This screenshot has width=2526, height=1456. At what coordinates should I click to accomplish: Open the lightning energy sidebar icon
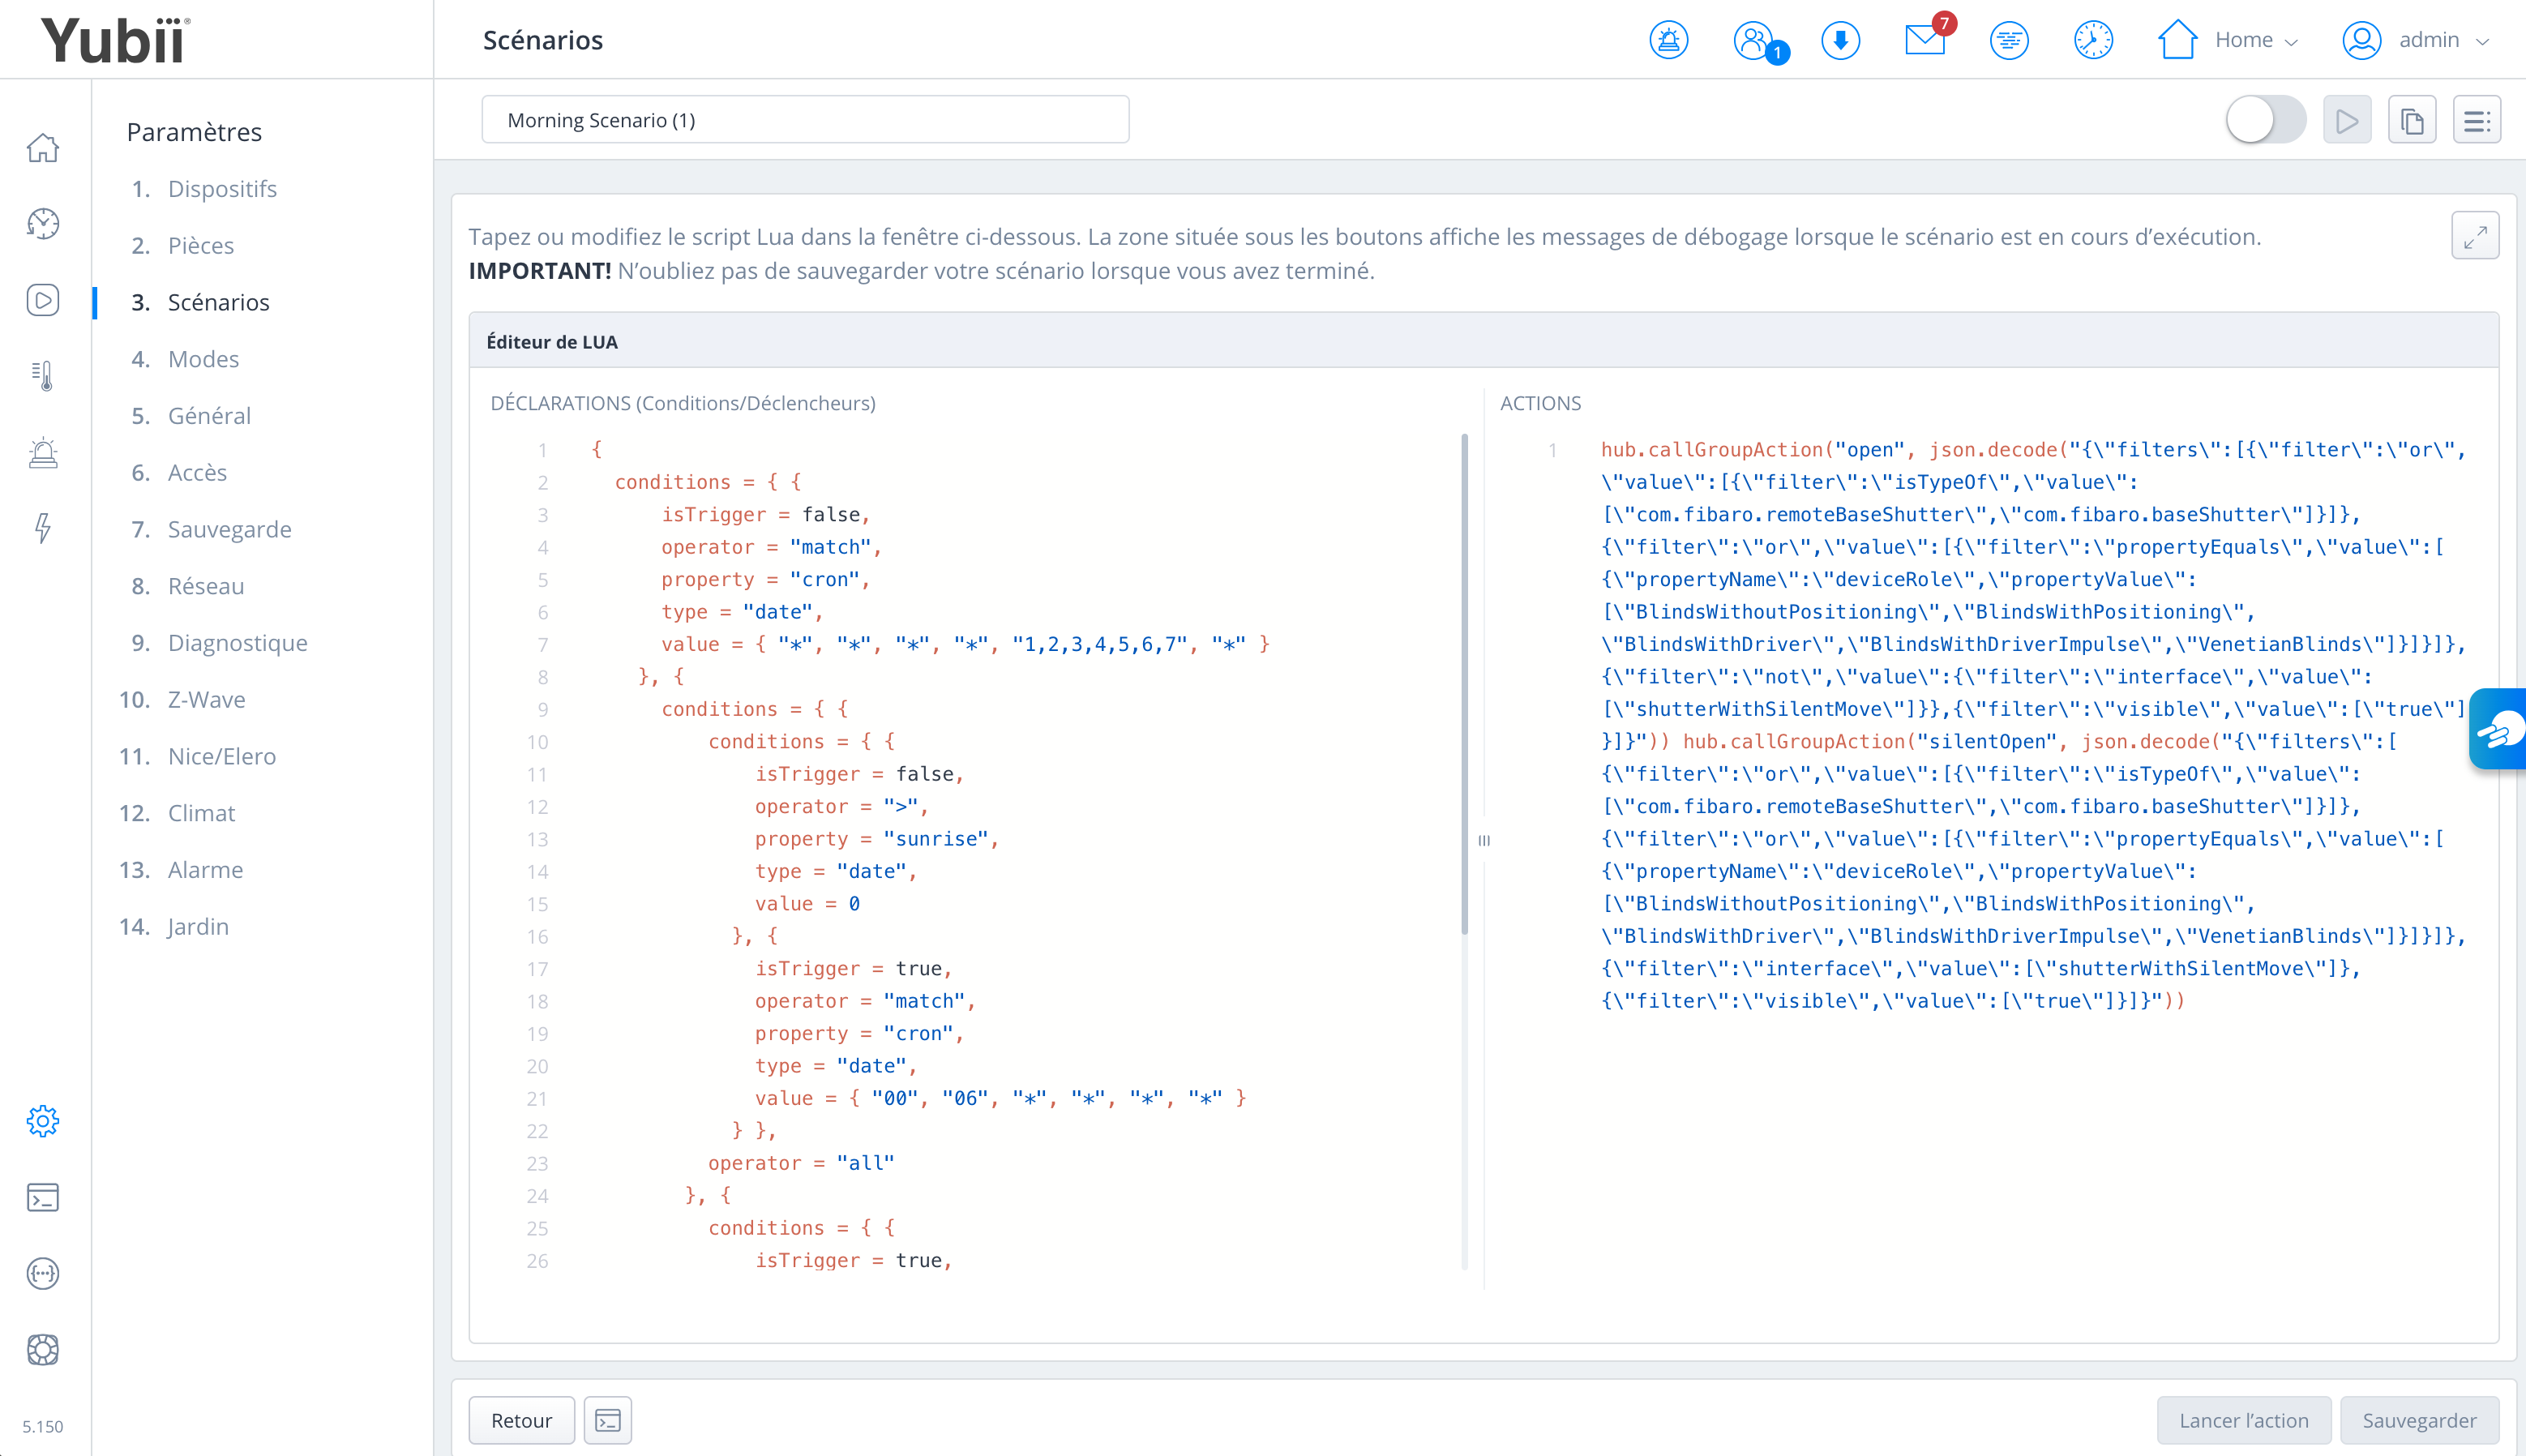43,528
